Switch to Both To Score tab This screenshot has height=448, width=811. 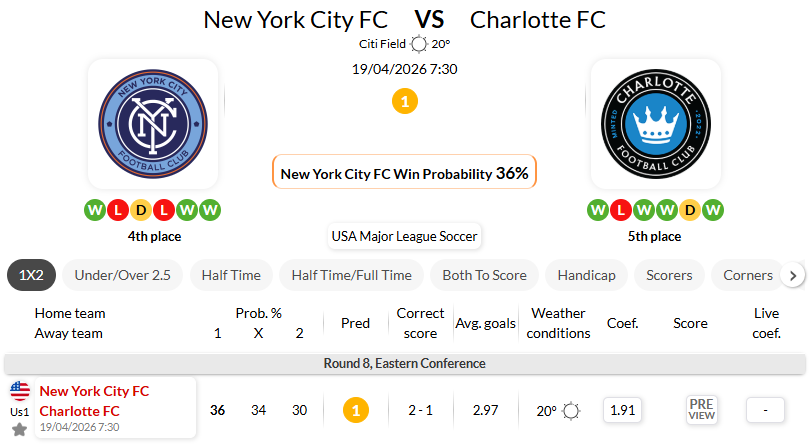484,275
